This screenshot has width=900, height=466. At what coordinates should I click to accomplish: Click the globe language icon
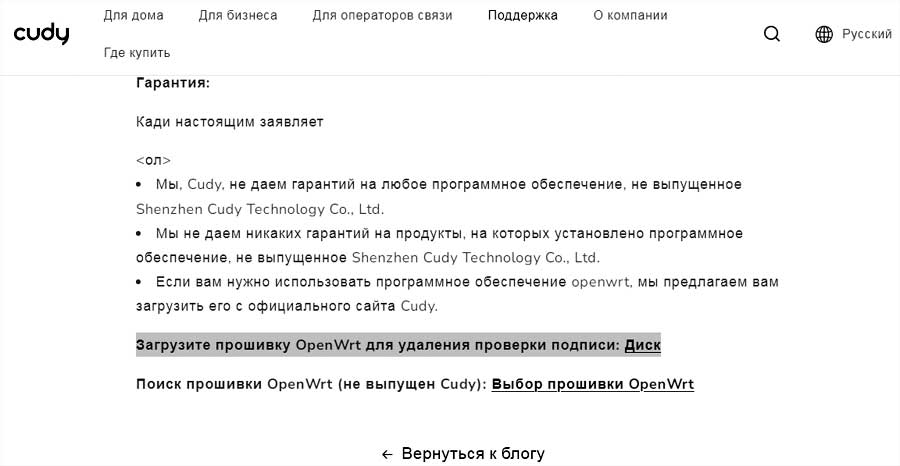click(x=824, y=34)
